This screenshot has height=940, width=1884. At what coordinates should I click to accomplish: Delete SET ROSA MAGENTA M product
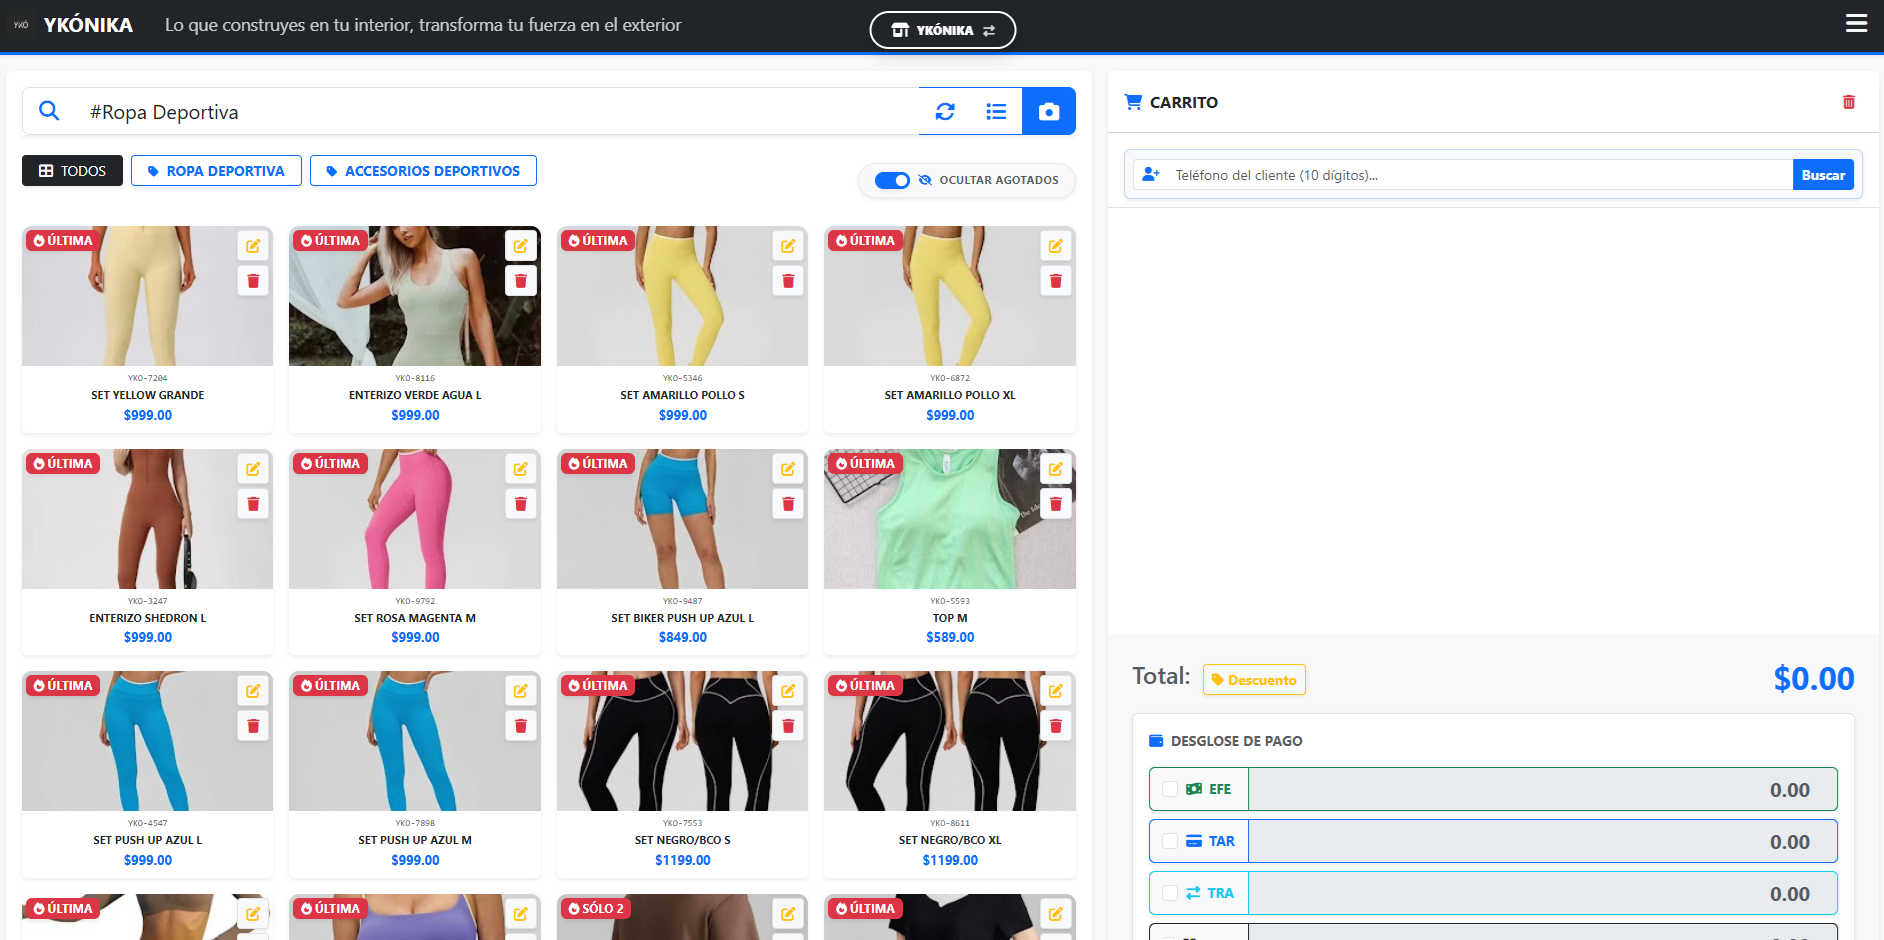click(x=521, y=504)
